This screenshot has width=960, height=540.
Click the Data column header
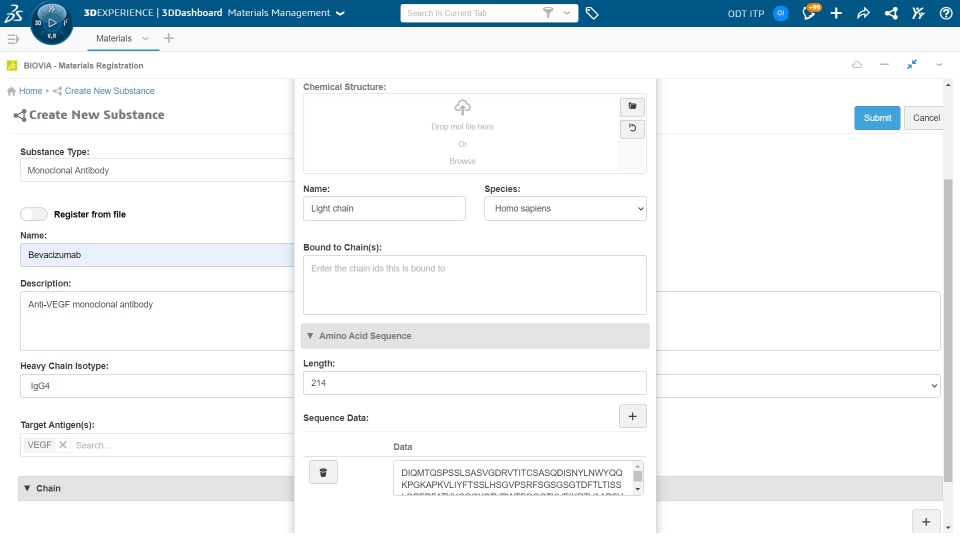tap(402, 447)
